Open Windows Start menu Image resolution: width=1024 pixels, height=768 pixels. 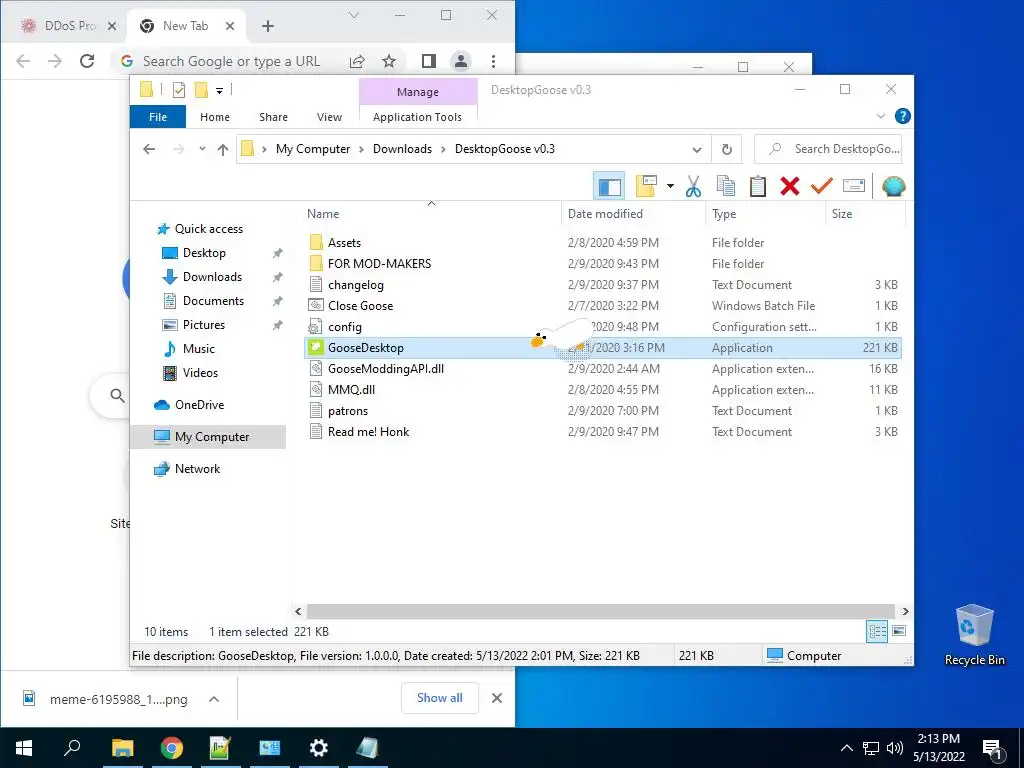coord(24,748)
